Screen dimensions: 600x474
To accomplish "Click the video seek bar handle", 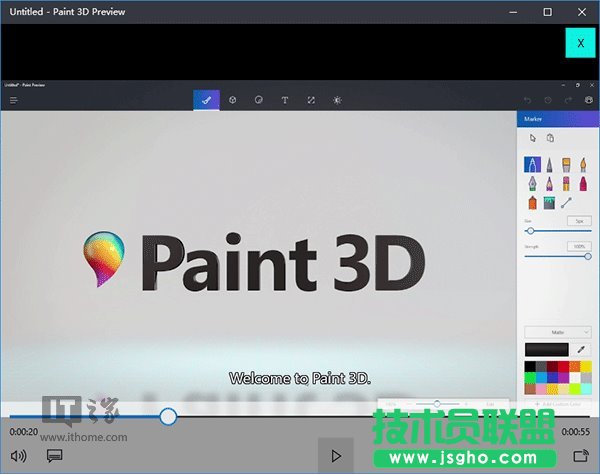I will [x=168, y=416].
